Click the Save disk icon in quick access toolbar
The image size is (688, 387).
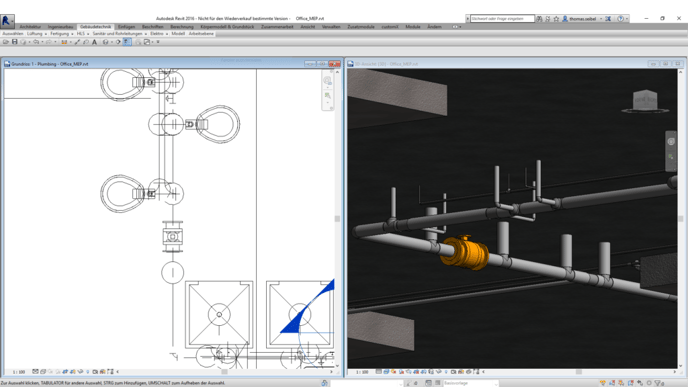click(14, 42)
